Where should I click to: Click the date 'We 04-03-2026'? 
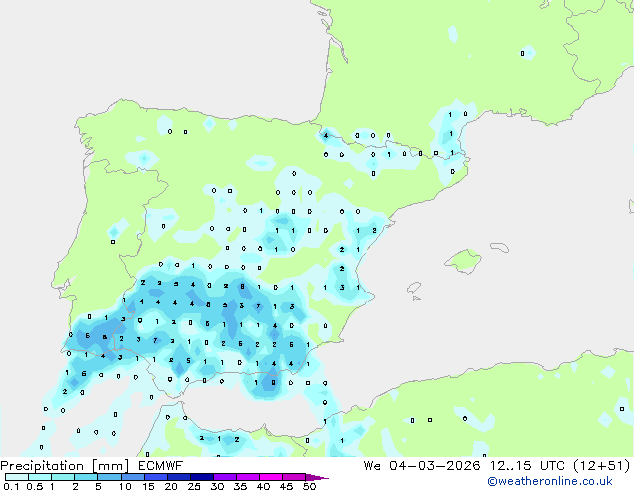(422, 466)
